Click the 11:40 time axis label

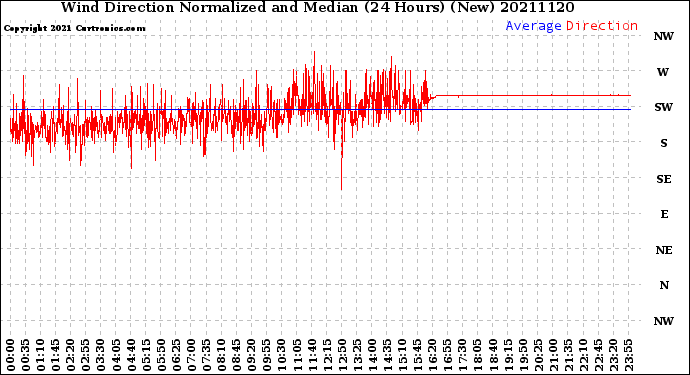pyautogui.click(x=312, y=355)
